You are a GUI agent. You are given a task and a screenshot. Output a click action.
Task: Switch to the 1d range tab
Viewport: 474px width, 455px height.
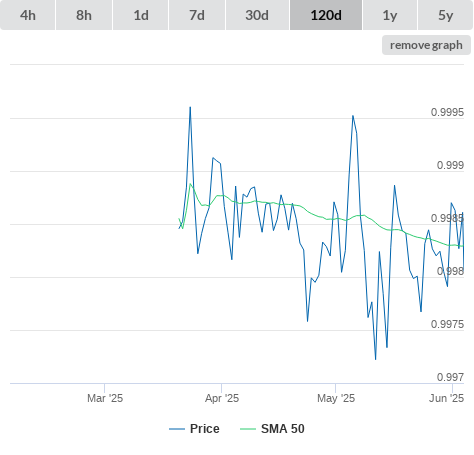click(141, 15)
